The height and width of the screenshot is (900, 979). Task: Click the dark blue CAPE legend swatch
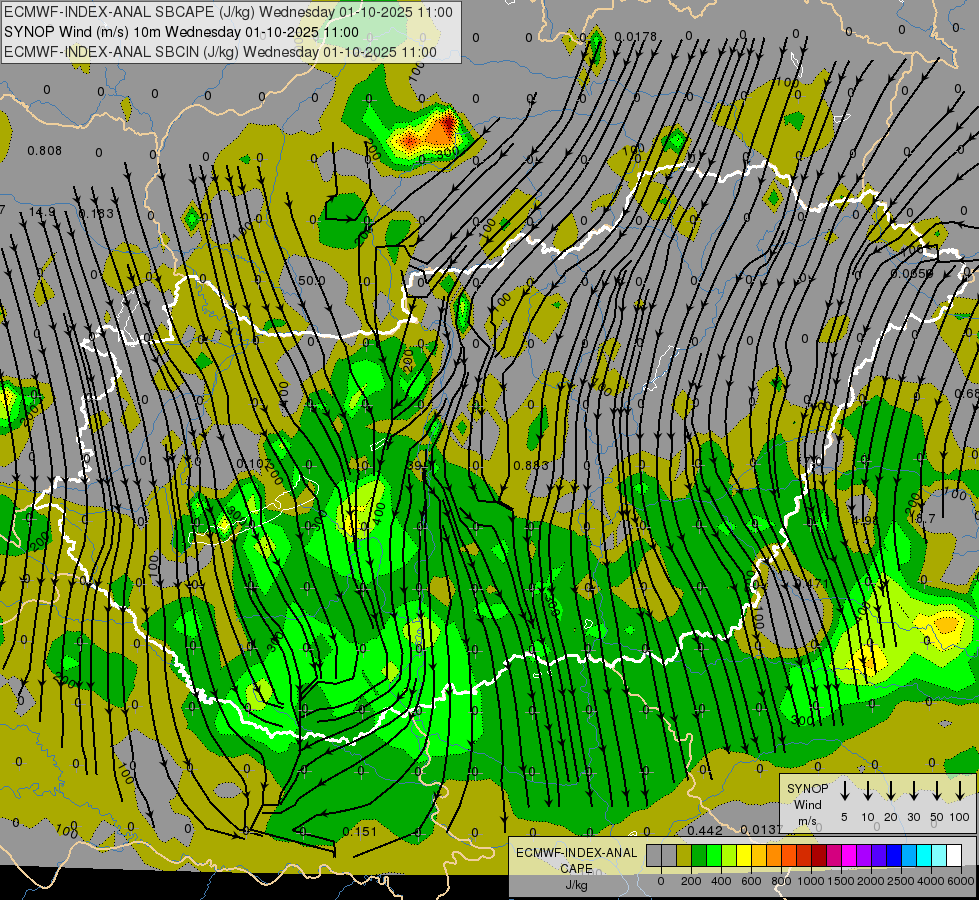894,855
